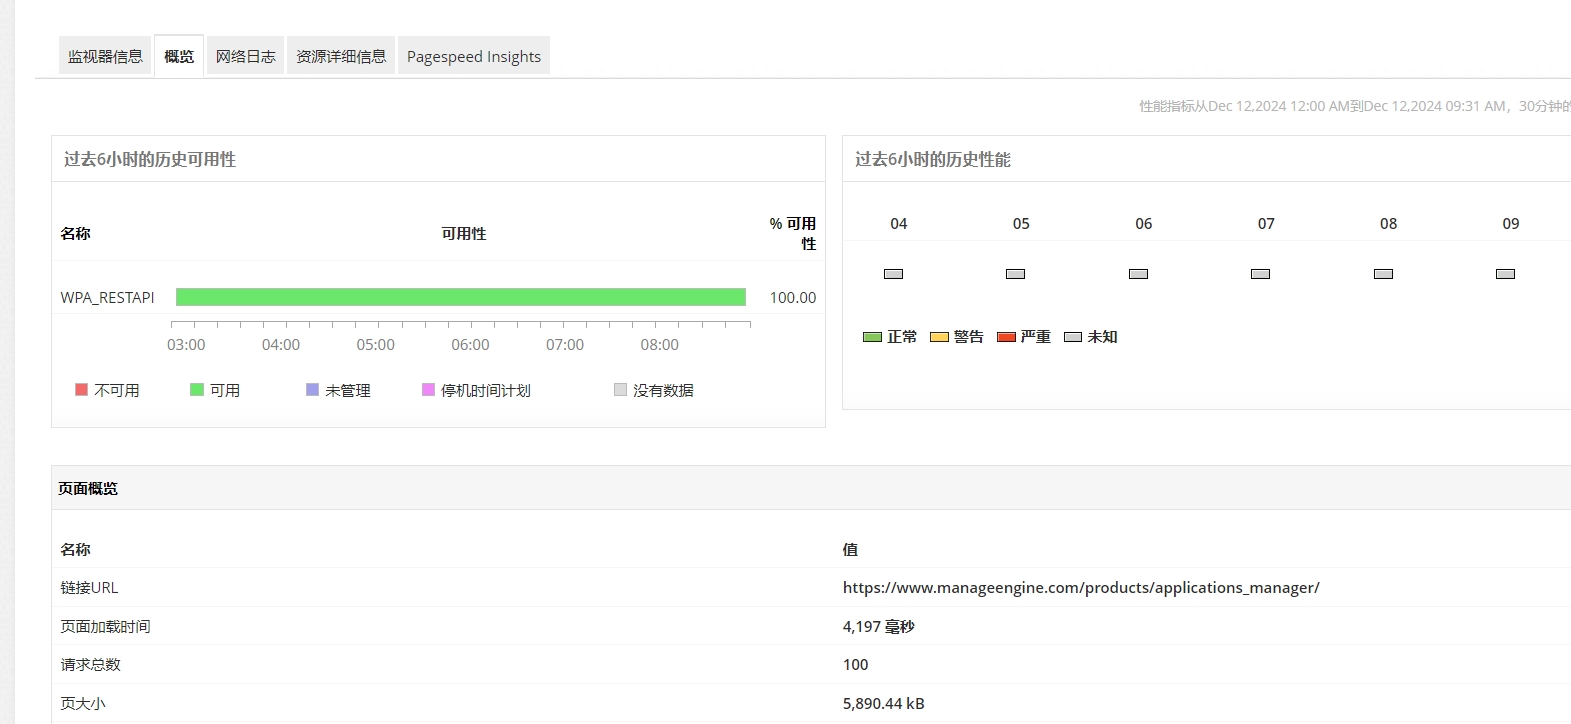Click the green 正常 legend icon

coord(872,337)
